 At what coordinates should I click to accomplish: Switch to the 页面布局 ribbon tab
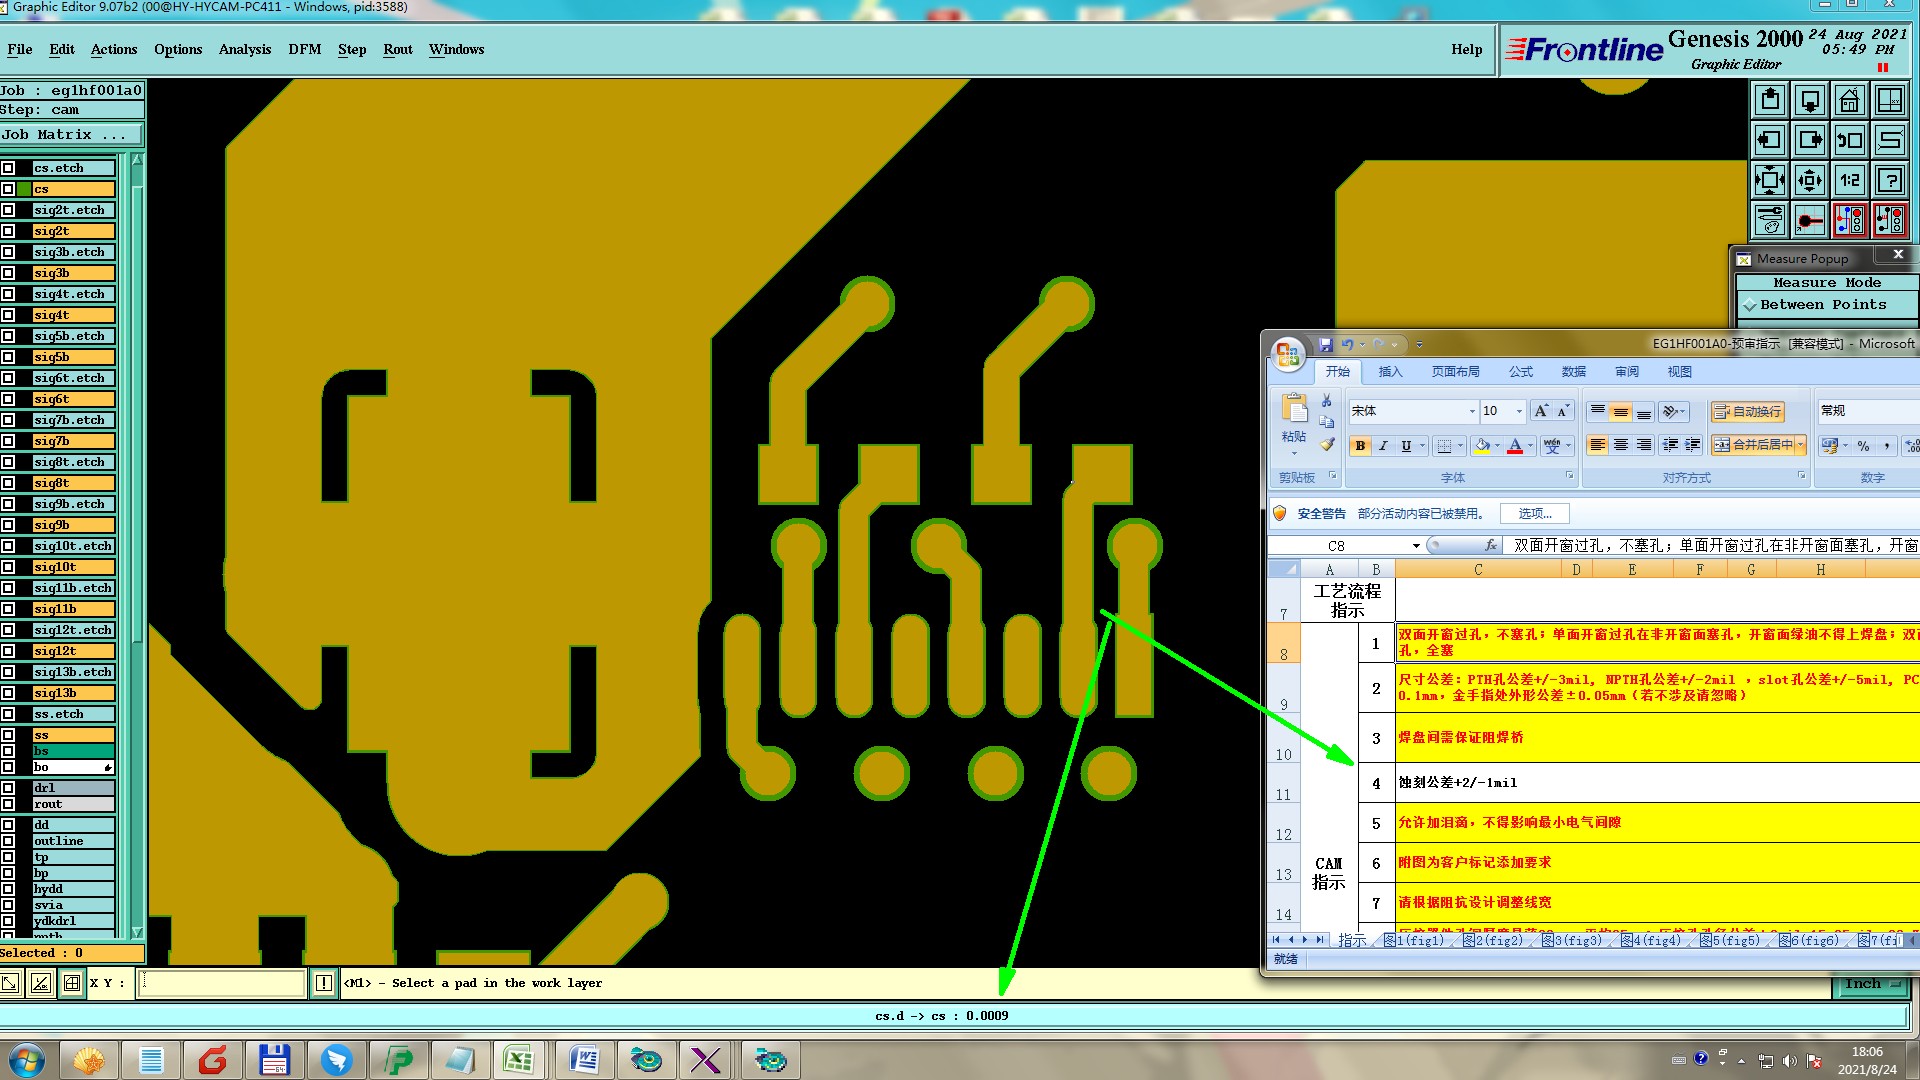pos(1455,372)
